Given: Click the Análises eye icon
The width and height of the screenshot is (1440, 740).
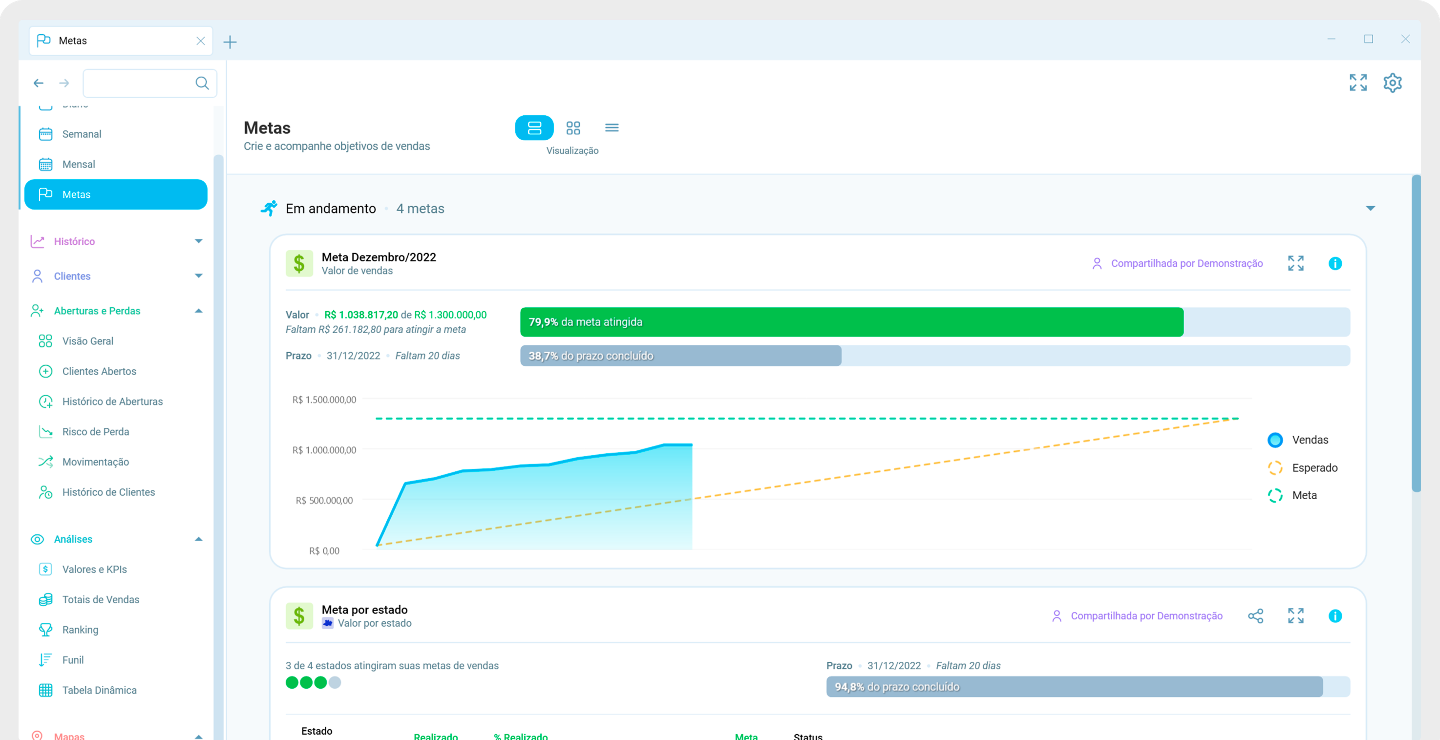Looking at the screenshot, I should (37, 539).
